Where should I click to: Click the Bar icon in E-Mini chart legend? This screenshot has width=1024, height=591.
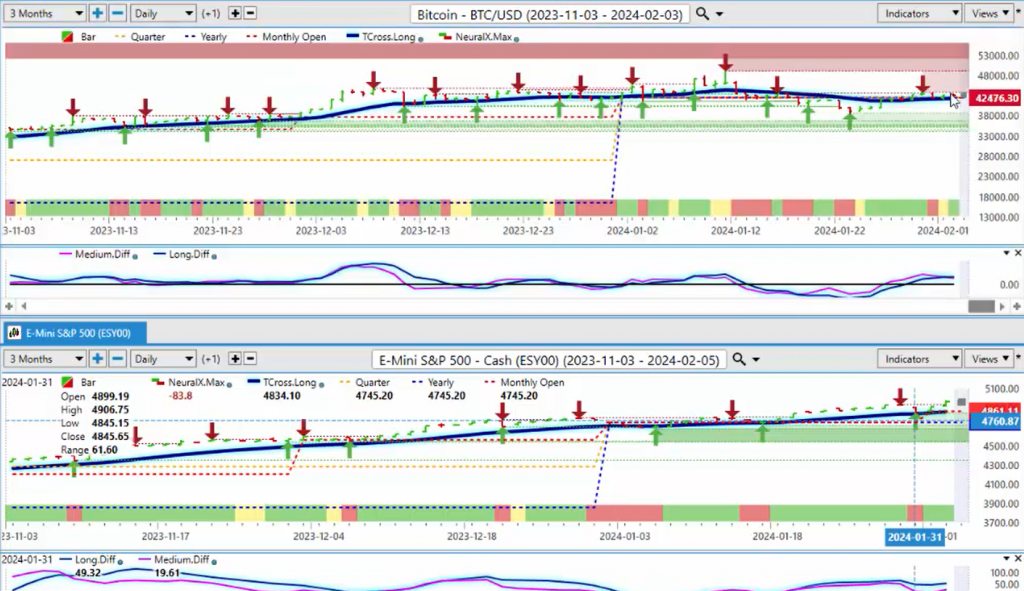(67, 383)
